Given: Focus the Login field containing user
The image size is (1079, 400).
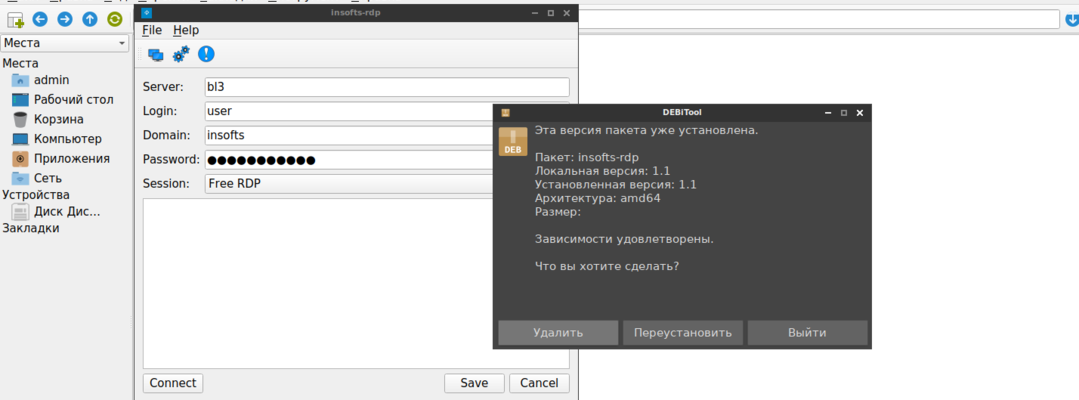Looking at the screenshot, I should (387, 111).
